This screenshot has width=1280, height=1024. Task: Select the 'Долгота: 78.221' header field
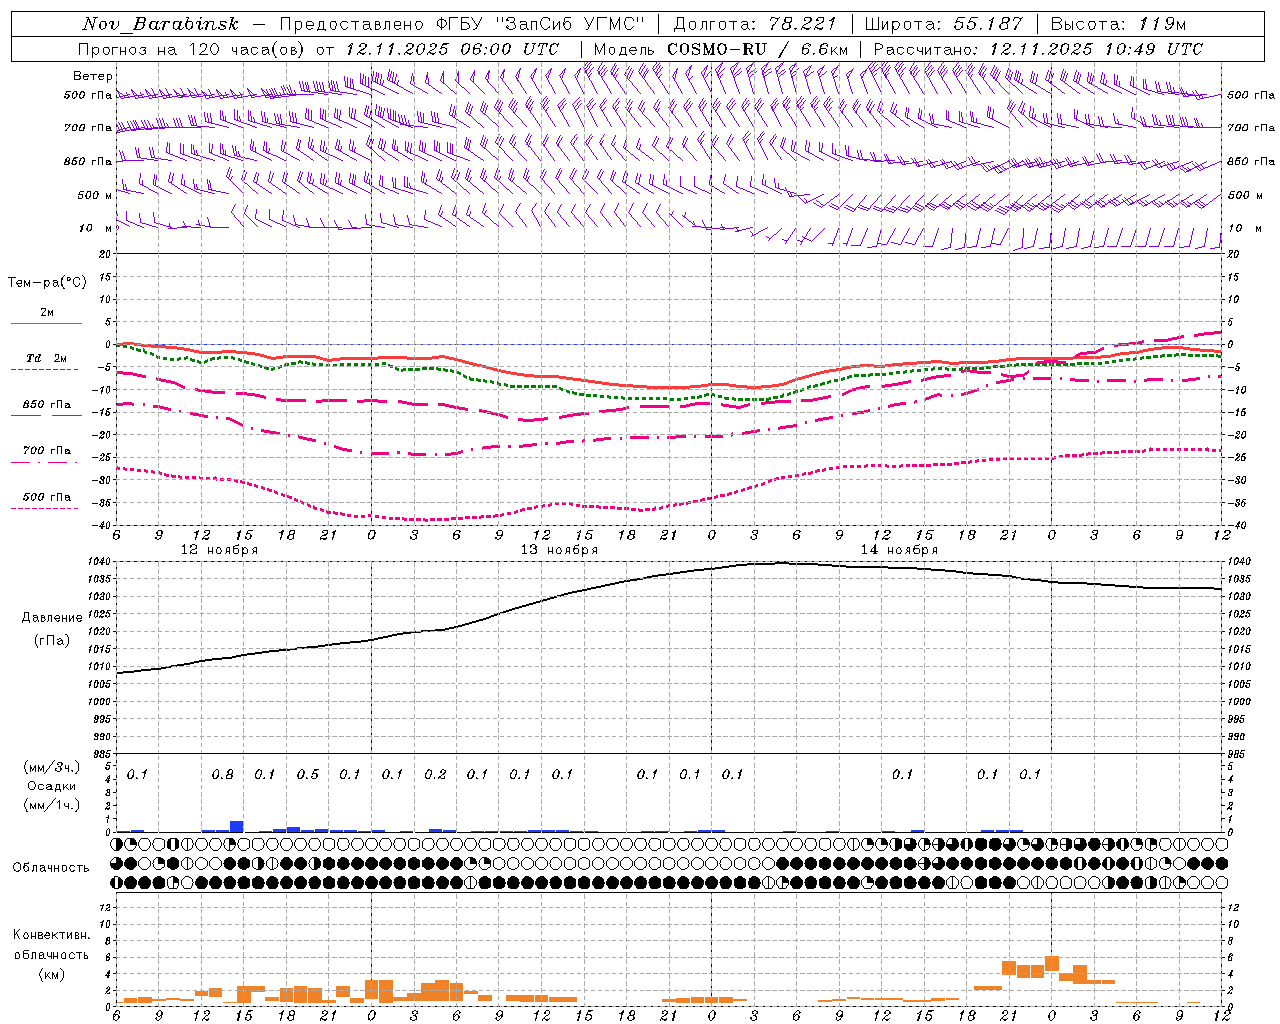(755, 24)
